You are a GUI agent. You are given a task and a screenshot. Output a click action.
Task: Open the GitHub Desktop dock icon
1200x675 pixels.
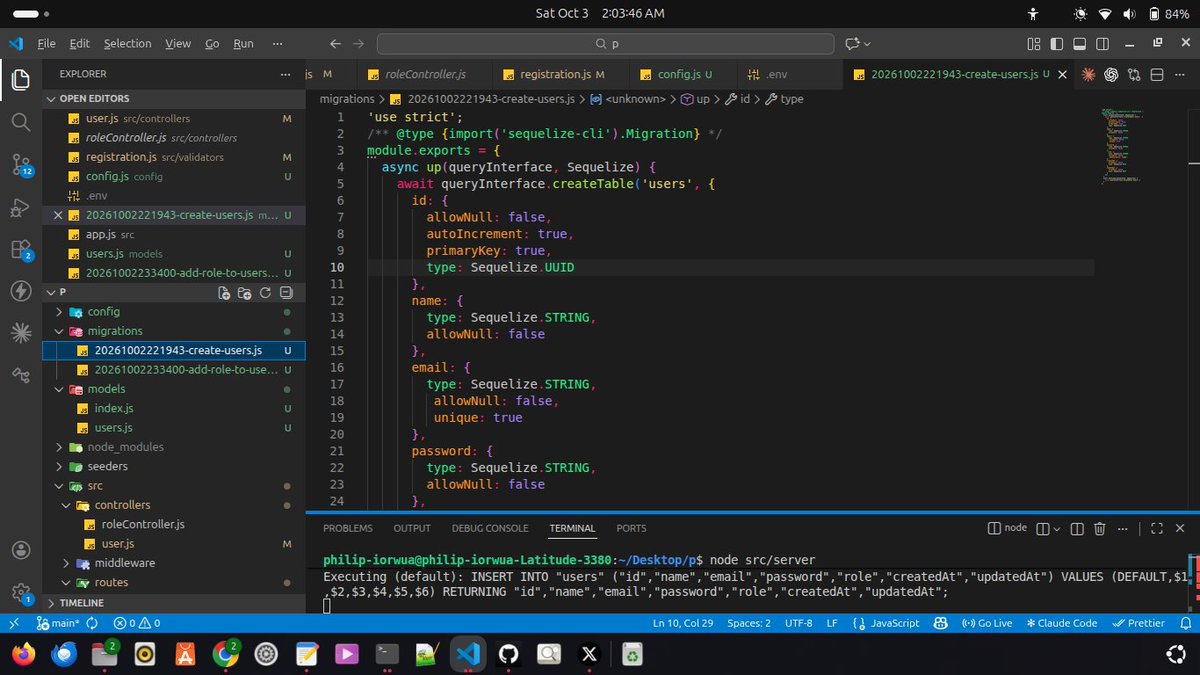click(507, 654)
